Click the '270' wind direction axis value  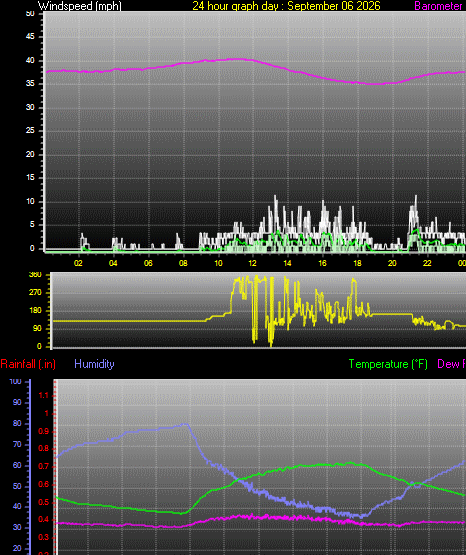point(35,292)
